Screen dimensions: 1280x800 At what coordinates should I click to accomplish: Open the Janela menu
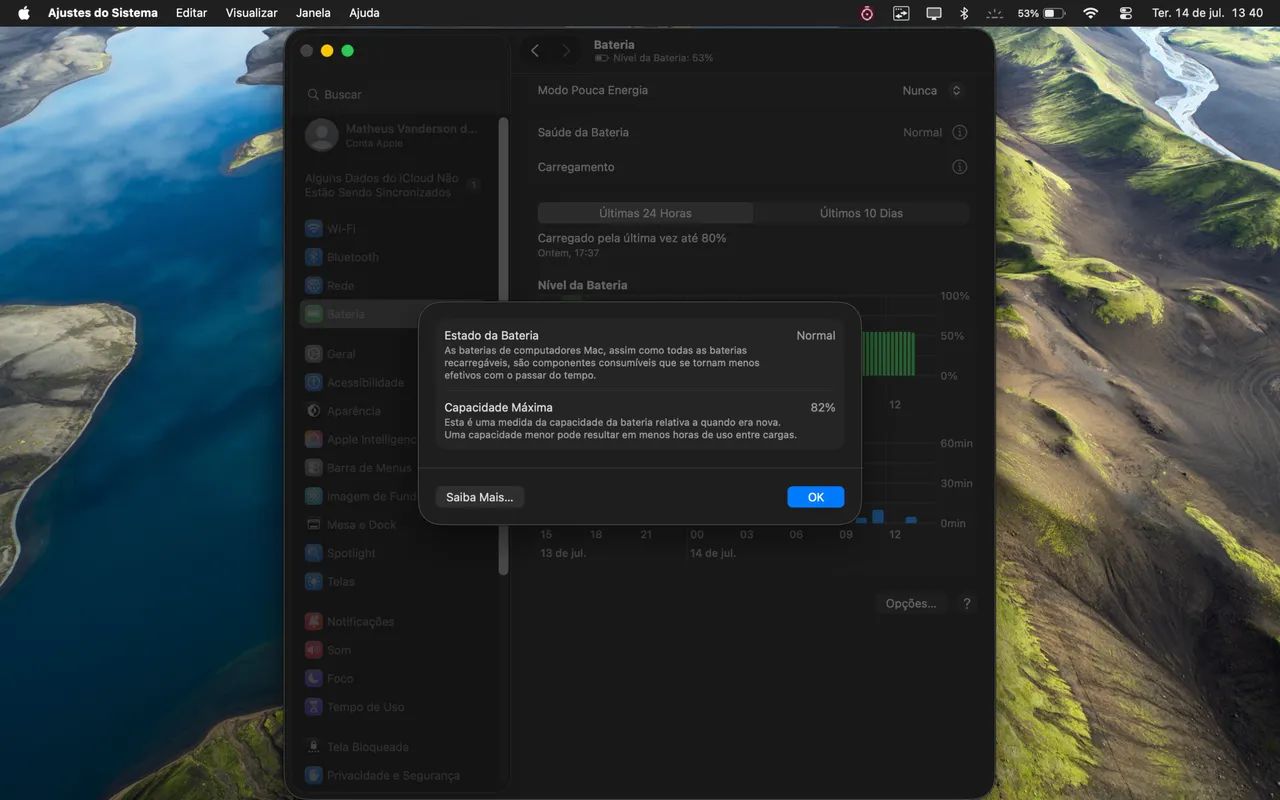314,13
